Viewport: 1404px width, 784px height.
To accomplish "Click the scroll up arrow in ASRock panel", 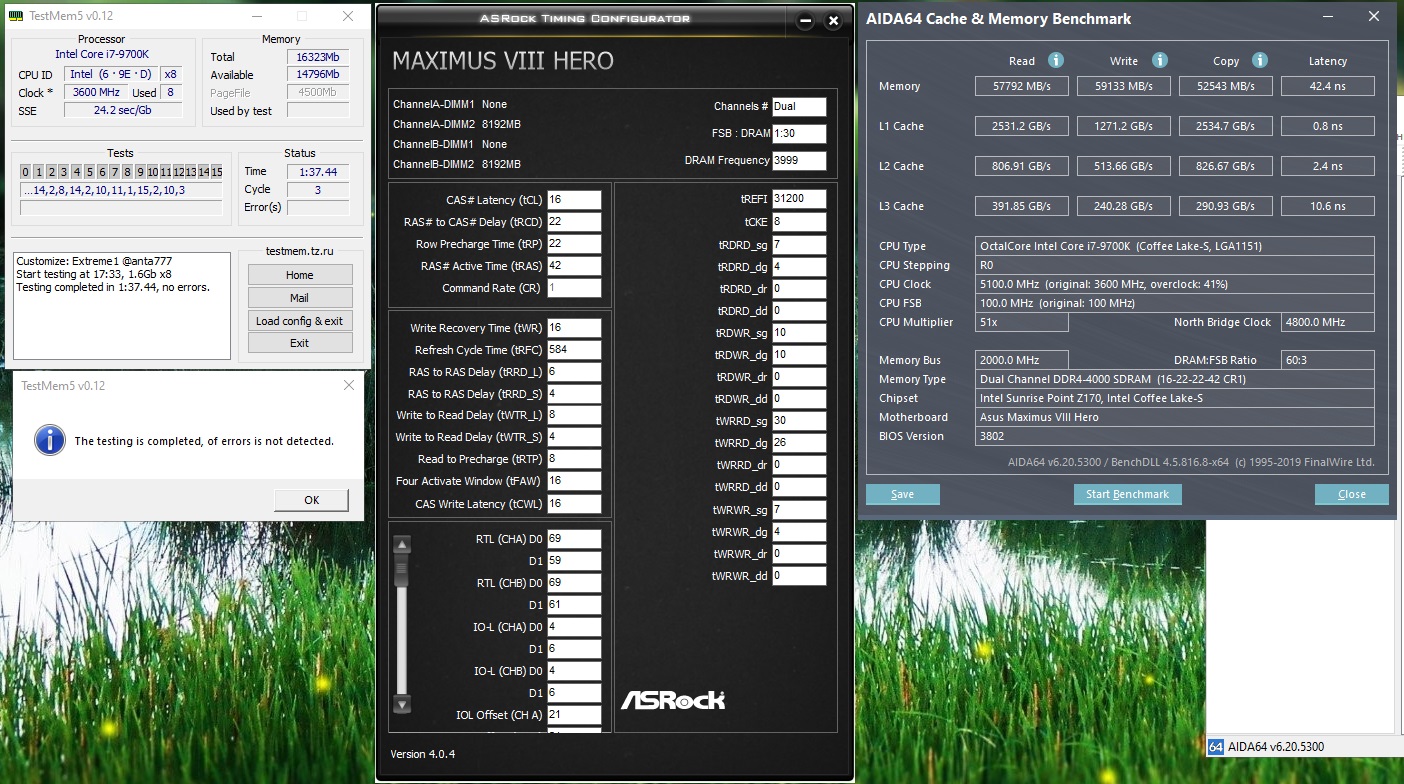I will [402, 545].
